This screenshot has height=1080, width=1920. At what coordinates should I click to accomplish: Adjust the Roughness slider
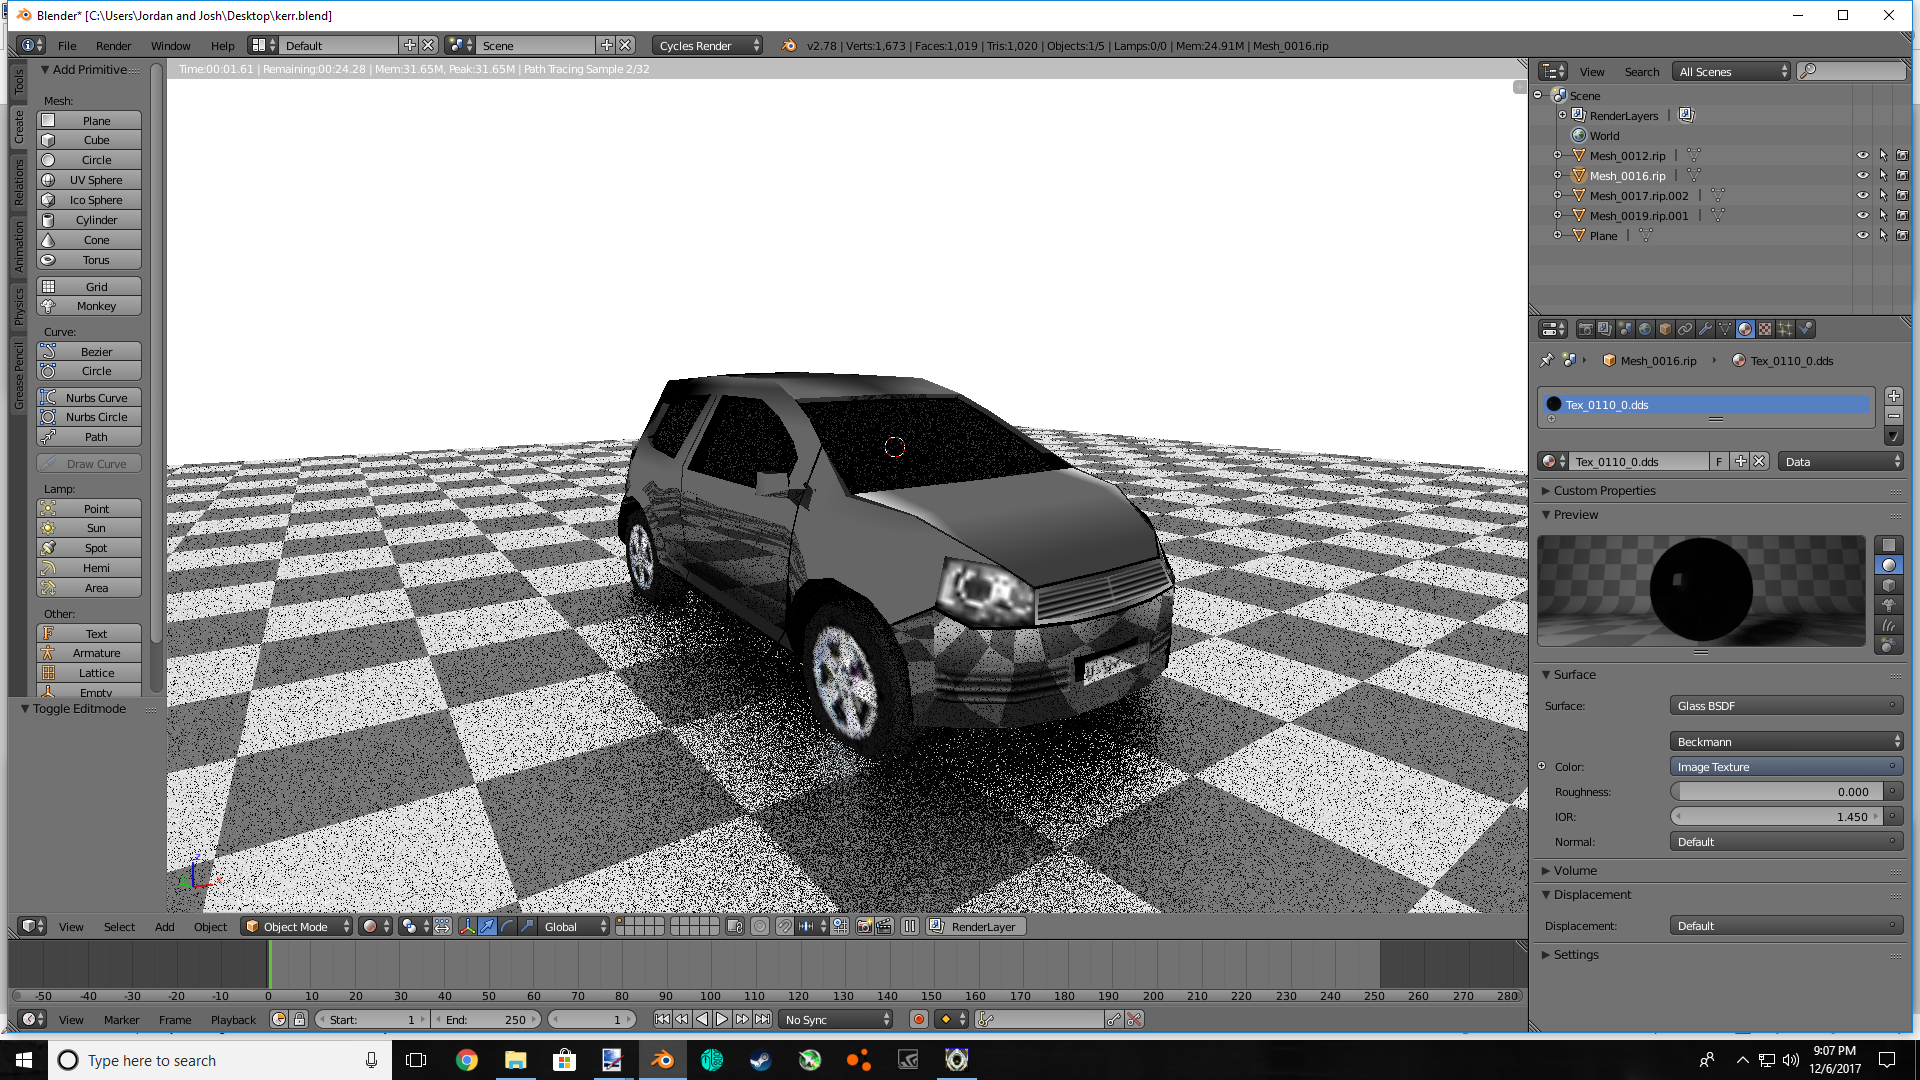click(1779, 792)
